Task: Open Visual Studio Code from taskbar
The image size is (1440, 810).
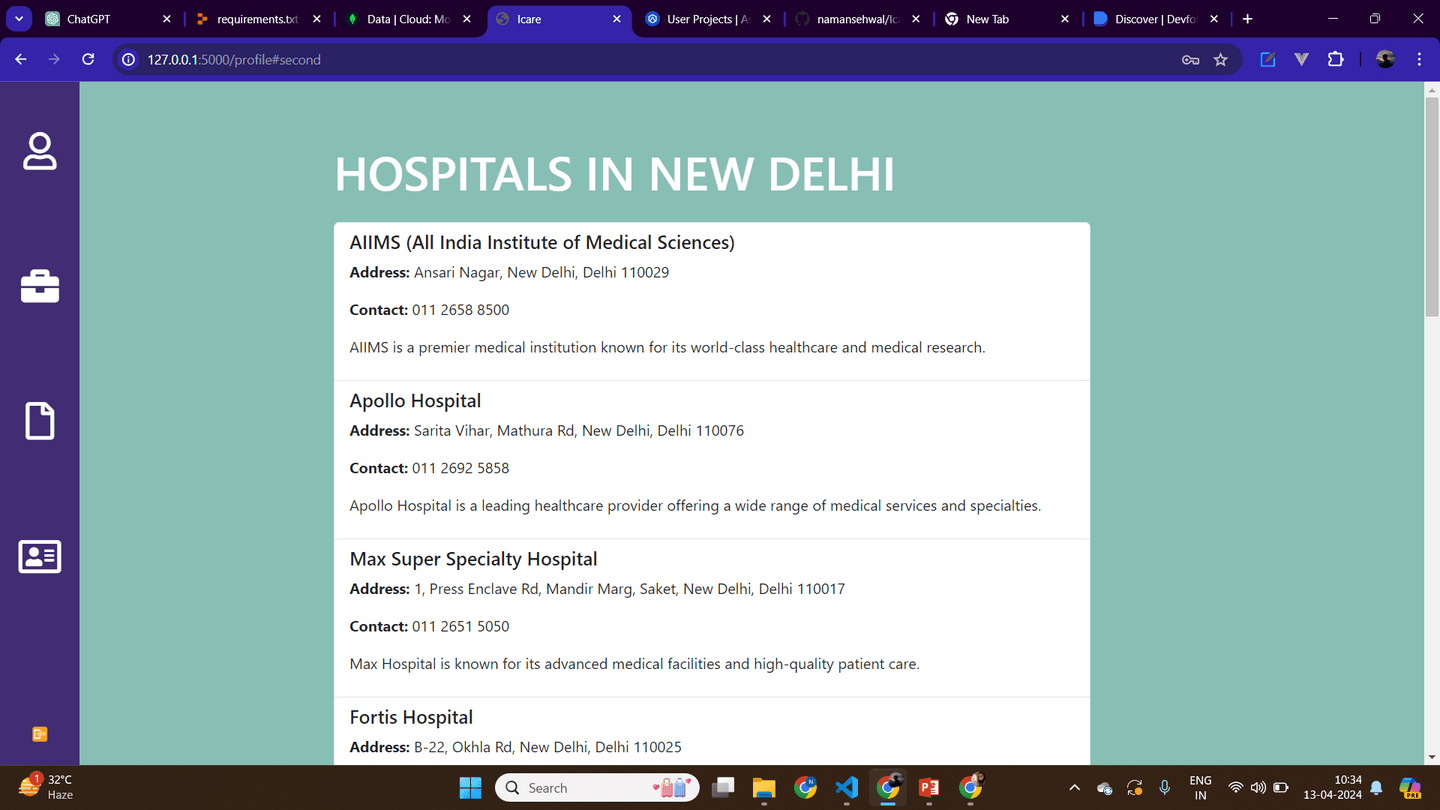Action: 846,788
